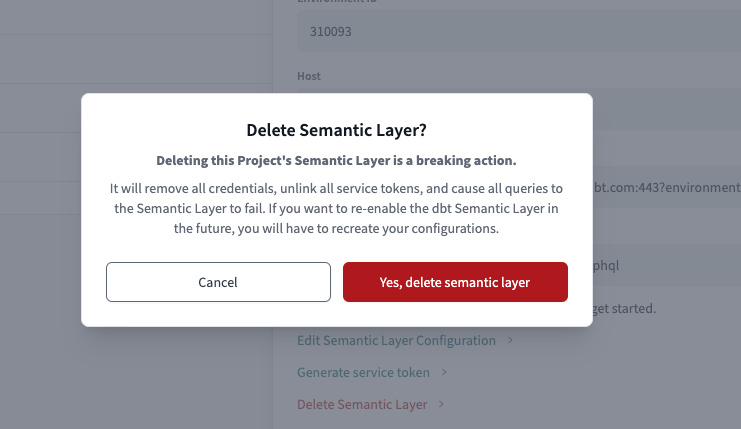This screenshot has height=429, width=741.
Task: Click dimmed backdrop below the dialog's left side
Action: 136,380
